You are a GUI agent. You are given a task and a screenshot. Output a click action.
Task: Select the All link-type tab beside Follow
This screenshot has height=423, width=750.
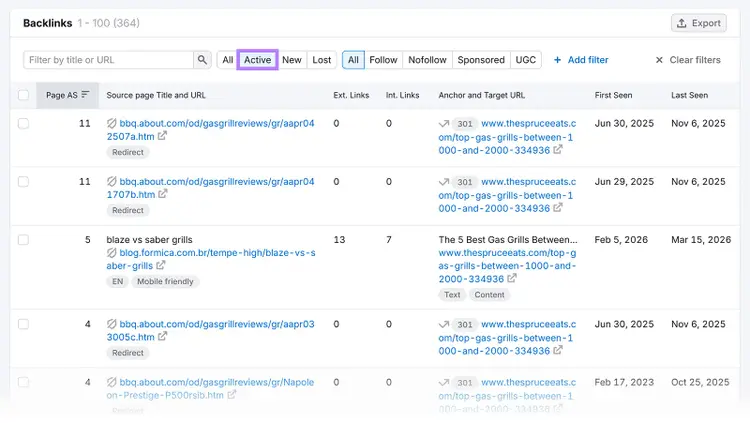(353, 60)
